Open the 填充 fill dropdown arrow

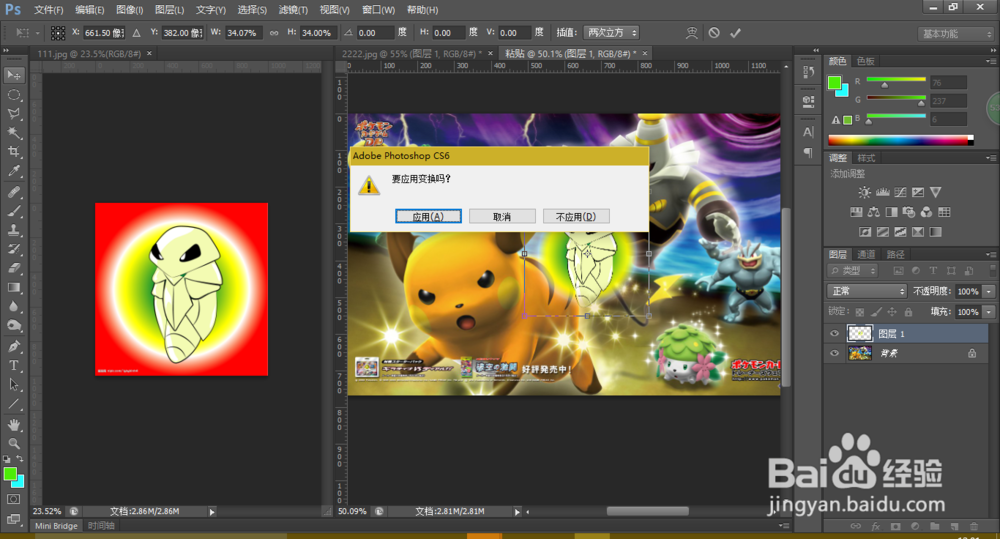pos(989,312)
